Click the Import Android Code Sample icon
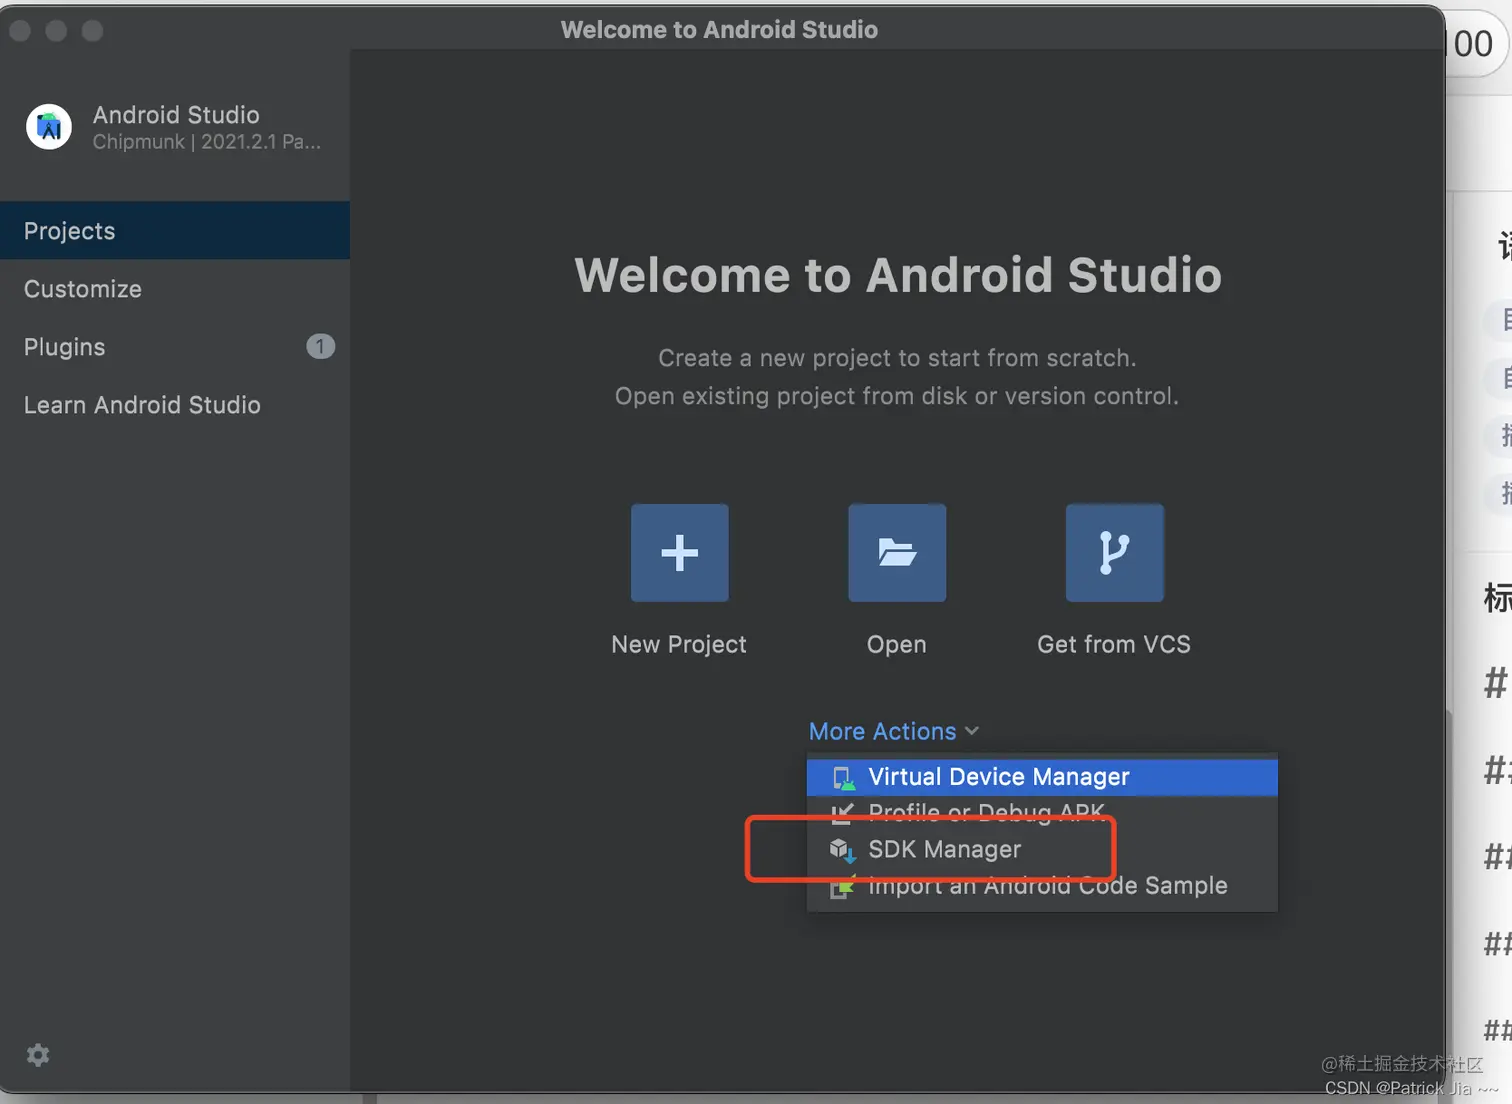The height and width of the screenshot is (1104, 1512). point(843,886)
